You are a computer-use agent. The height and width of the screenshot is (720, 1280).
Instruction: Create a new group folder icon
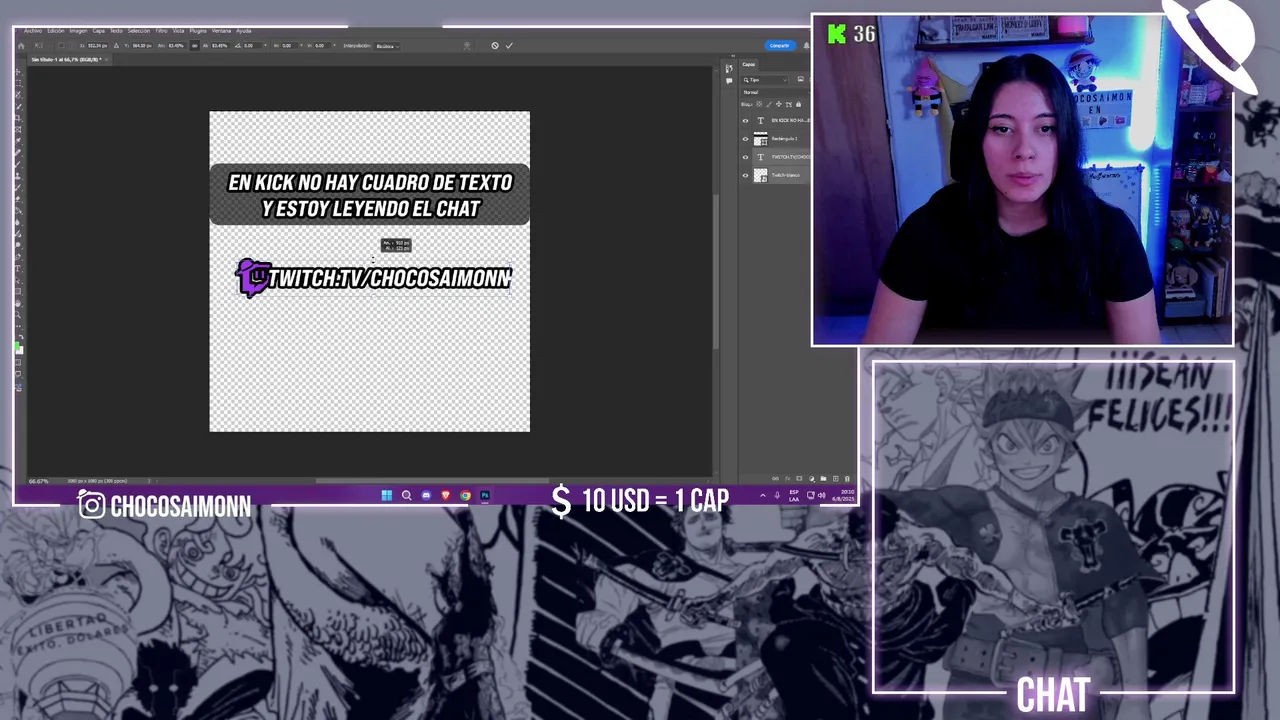pyautogui.click(x=823, y=478)
